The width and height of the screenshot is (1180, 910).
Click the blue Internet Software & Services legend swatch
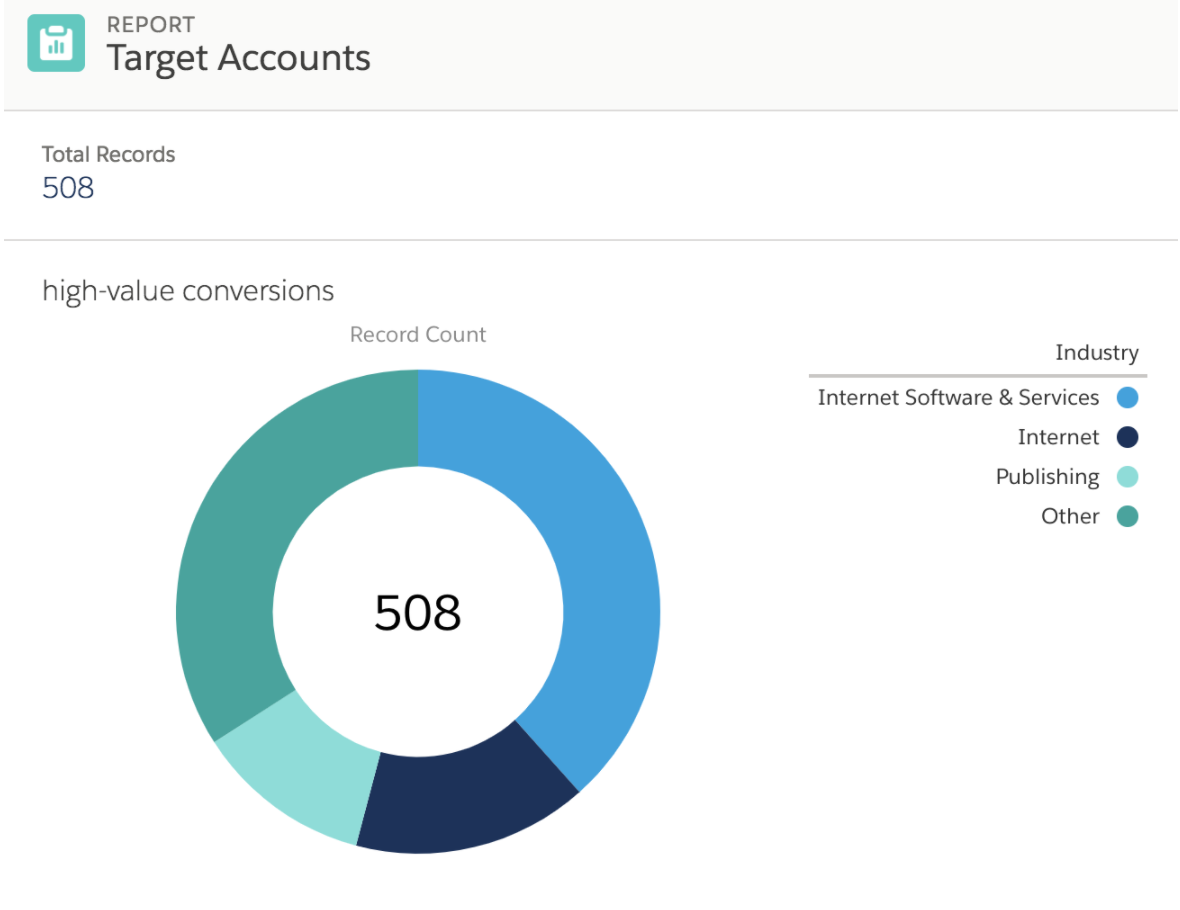1127,397
